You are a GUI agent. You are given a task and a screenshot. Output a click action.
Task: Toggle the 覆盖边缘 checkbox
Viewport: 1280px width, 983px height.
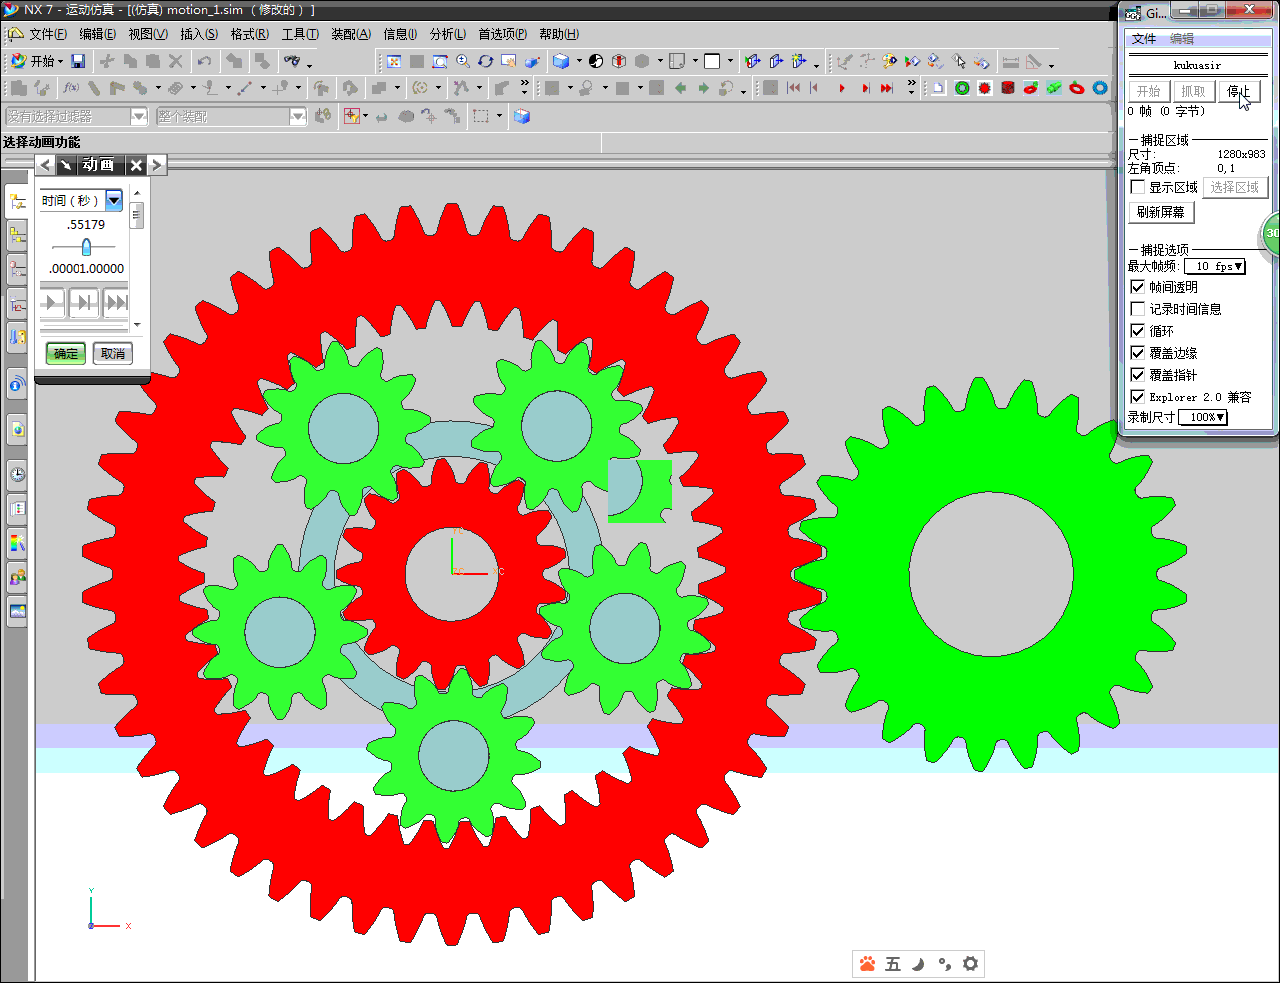point(1138,353)
